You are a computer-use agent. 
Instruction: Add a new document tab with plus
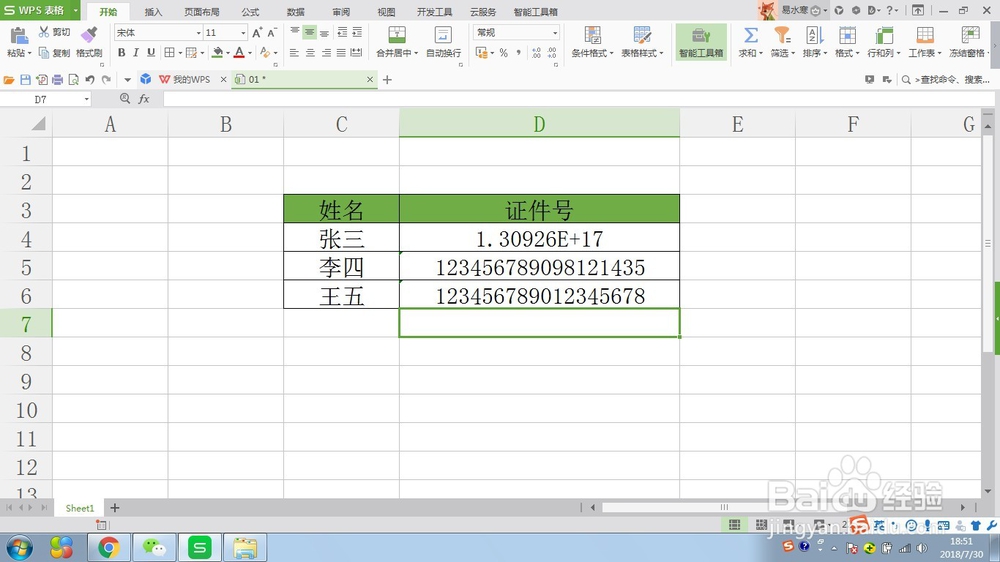click(x=387, y=80)
